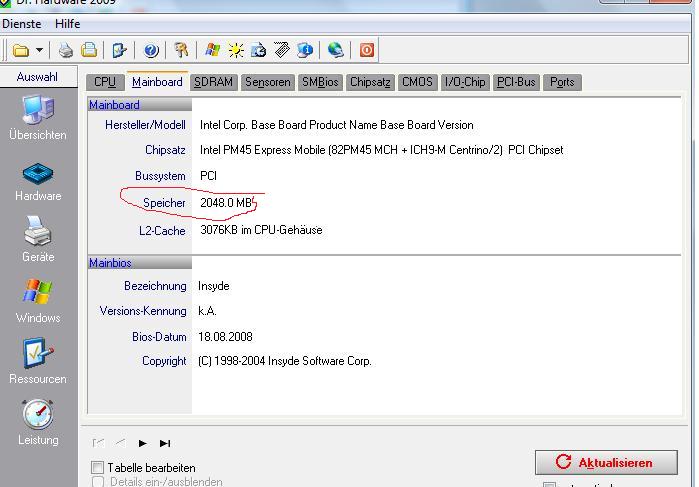This screenshot has height=487, width=699.
Task: Go to the next page arrow
Action: point(143,443)
